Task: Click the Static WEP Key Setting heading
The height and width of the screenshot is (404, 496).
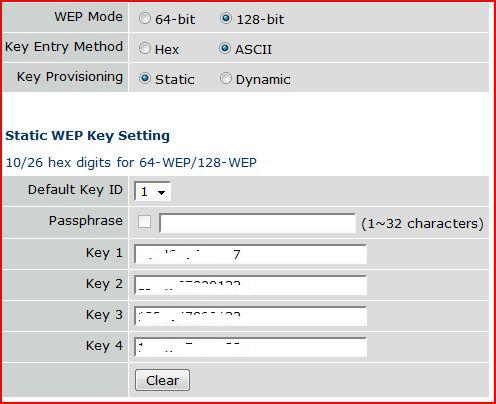Action: click(x=88, y=136)
